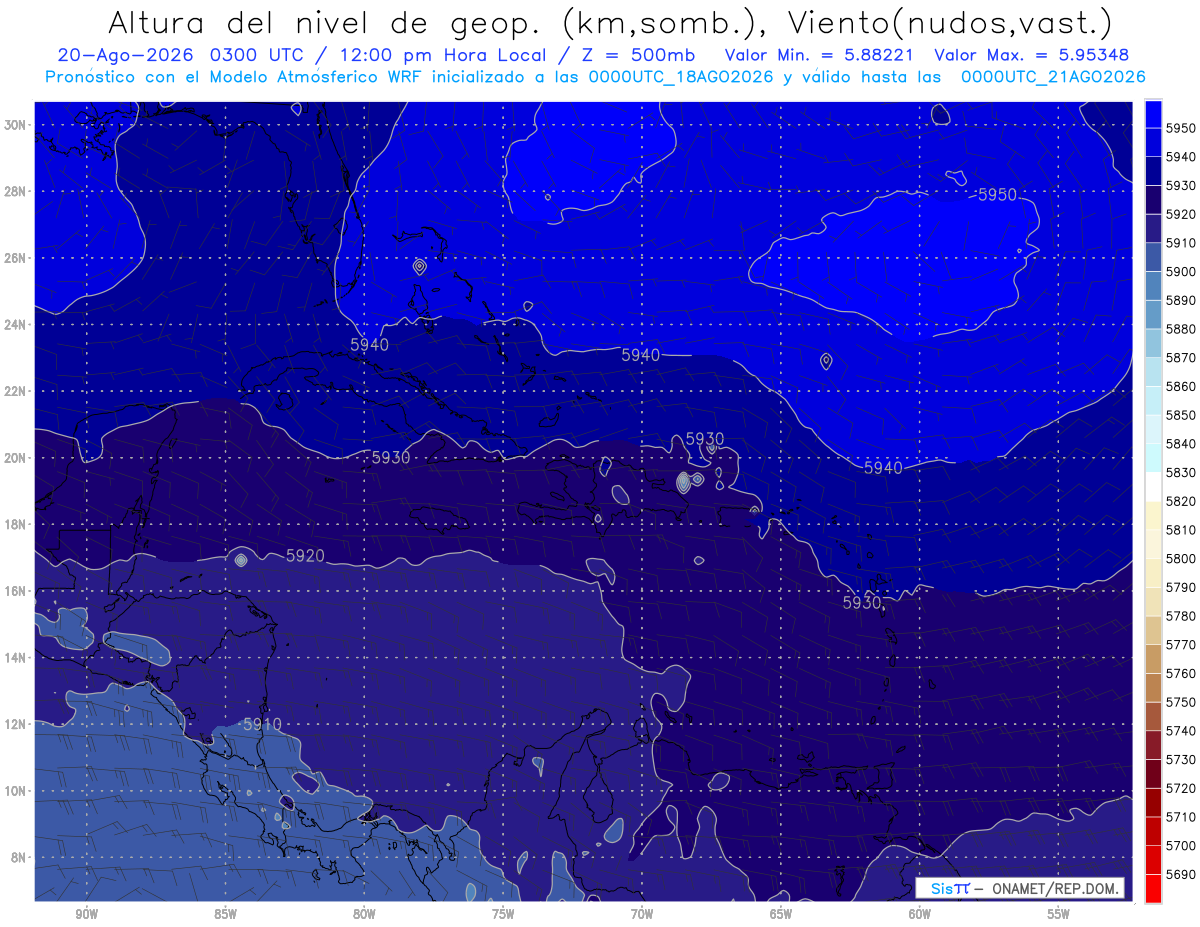This screenshot has height=927, width=1200.
Task: Click the bright red legend swatch below 5690
Action: tap(1153, 888)
